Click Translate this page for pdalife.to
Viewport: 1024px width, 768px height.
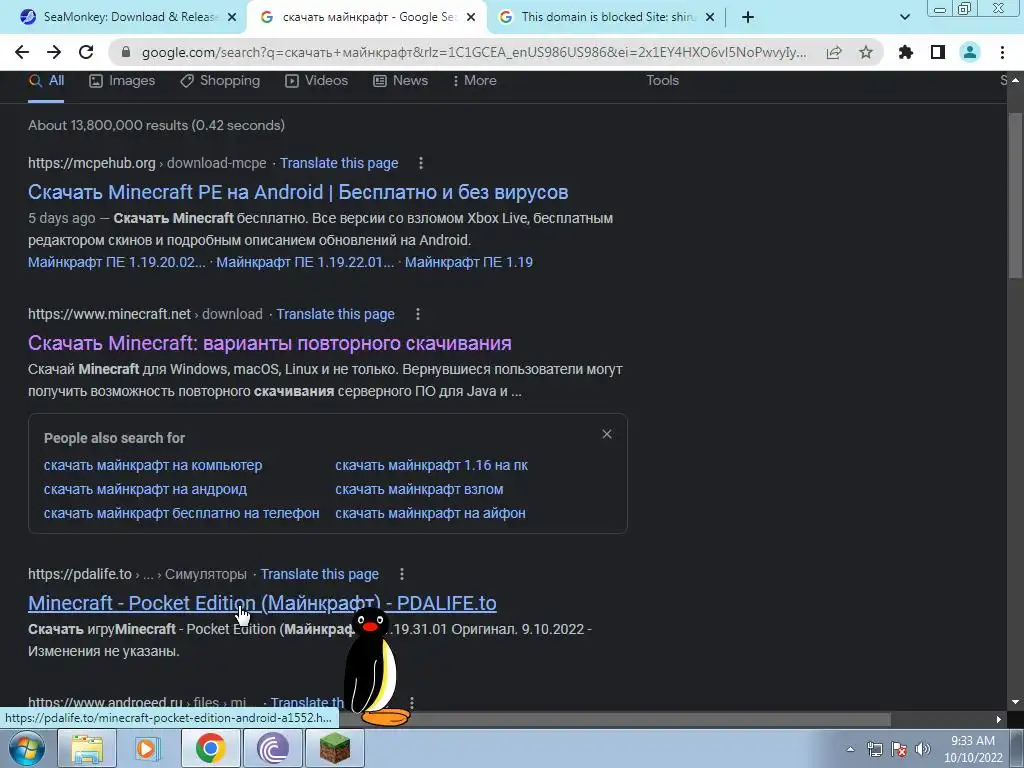tap(319, 574)
